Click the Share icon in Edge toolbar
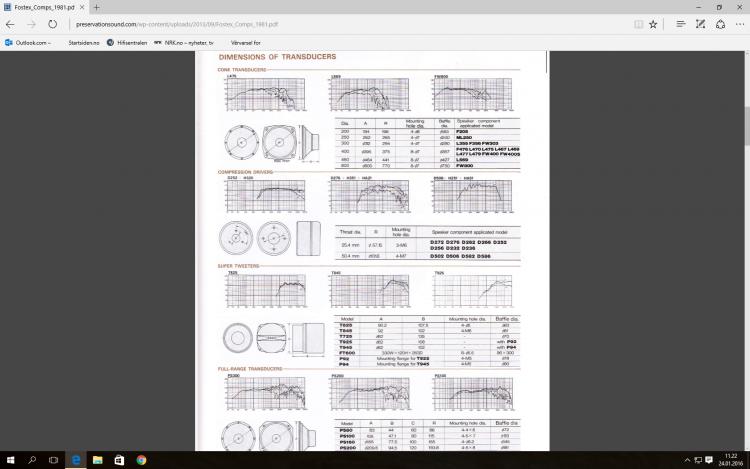The height and width of the screenshot is (469, 750). (x=720, y=24)
